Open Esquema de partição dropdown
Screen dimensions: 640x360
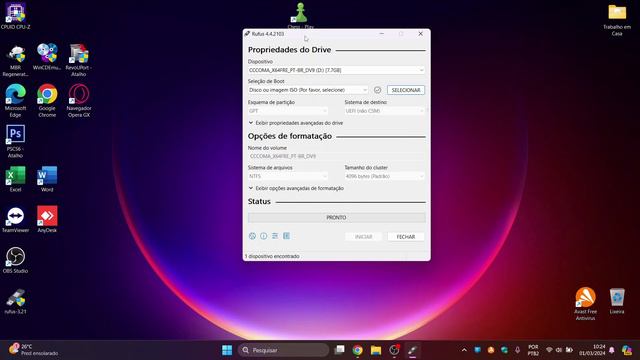288,111
